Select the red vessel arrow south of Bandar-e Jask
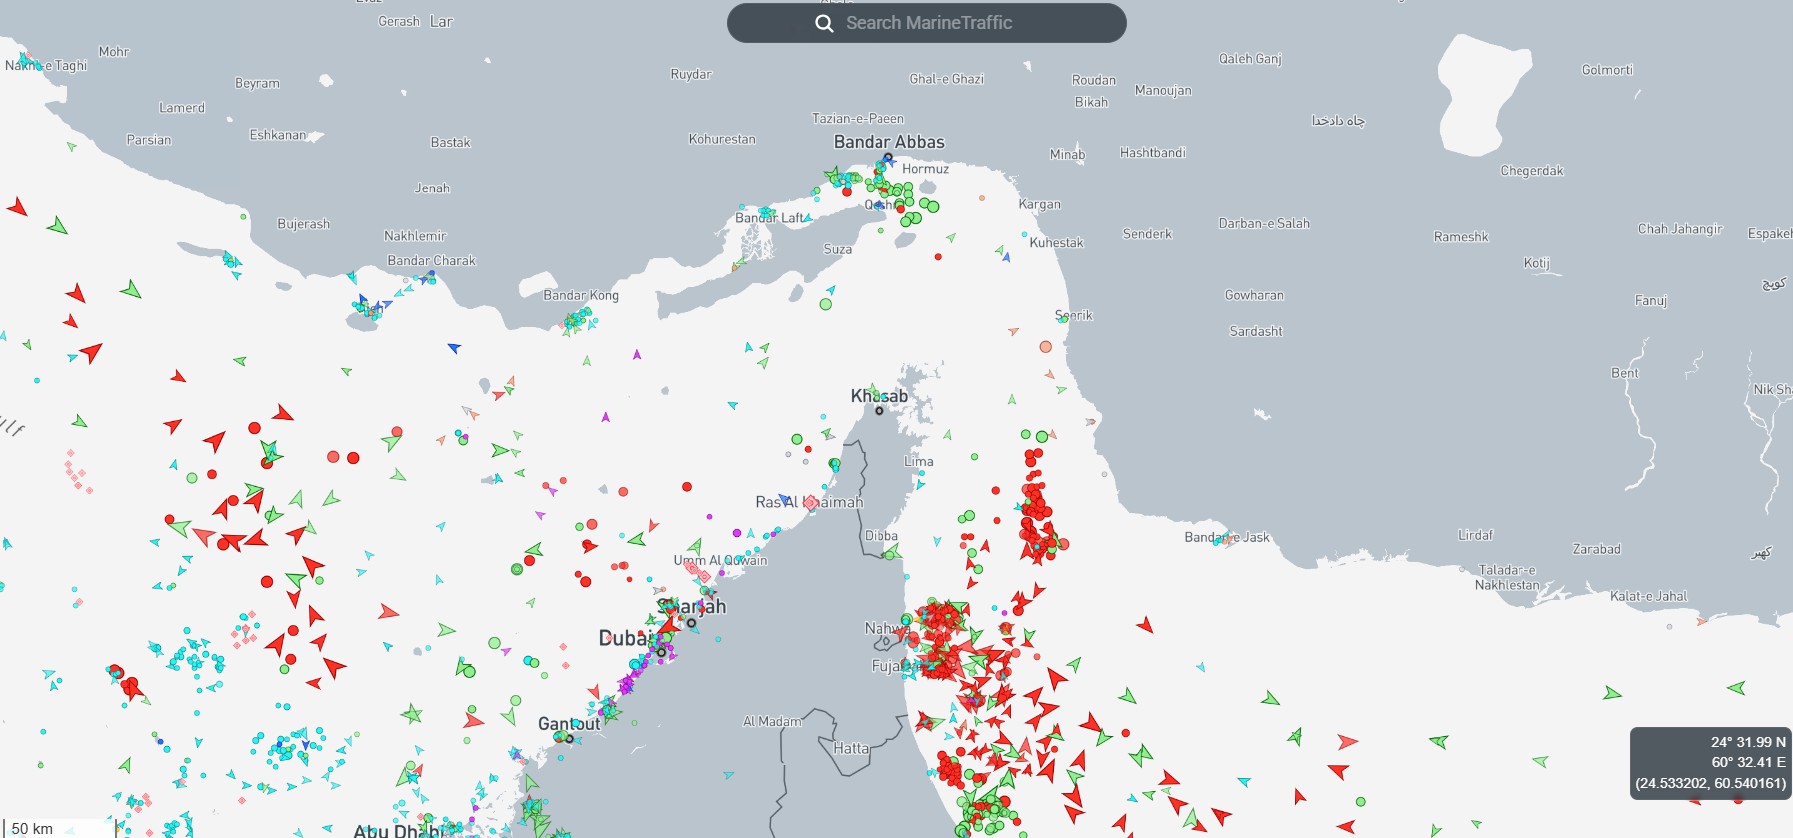 tap(1145, 626)
